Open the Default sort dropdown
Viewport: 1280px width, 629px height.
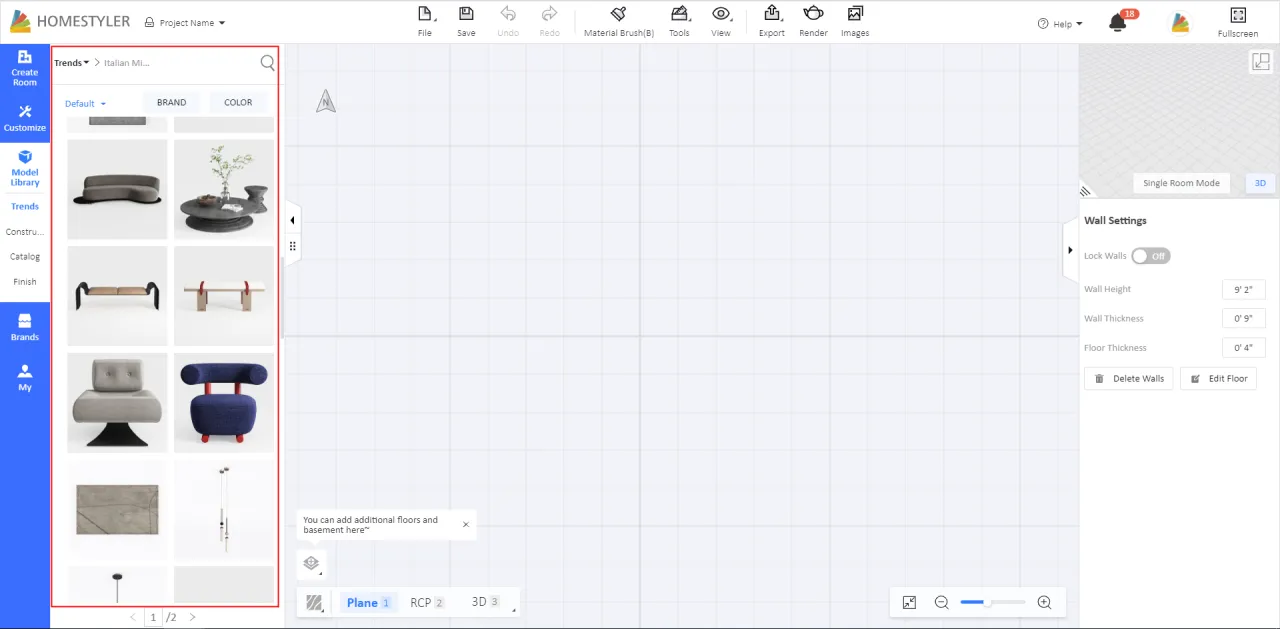tap(85, 103)
